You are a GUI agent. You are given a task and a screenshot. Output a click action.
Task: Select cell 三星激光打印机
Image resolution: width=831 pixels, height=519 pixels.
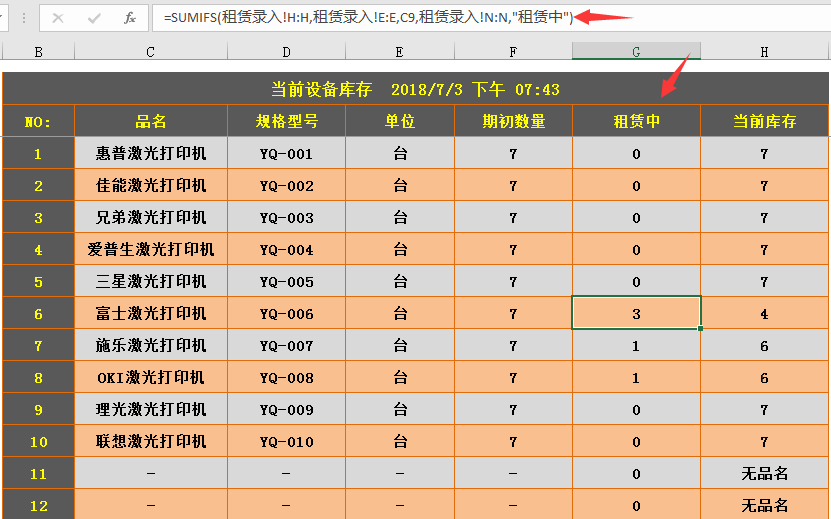tap(151, 281)
